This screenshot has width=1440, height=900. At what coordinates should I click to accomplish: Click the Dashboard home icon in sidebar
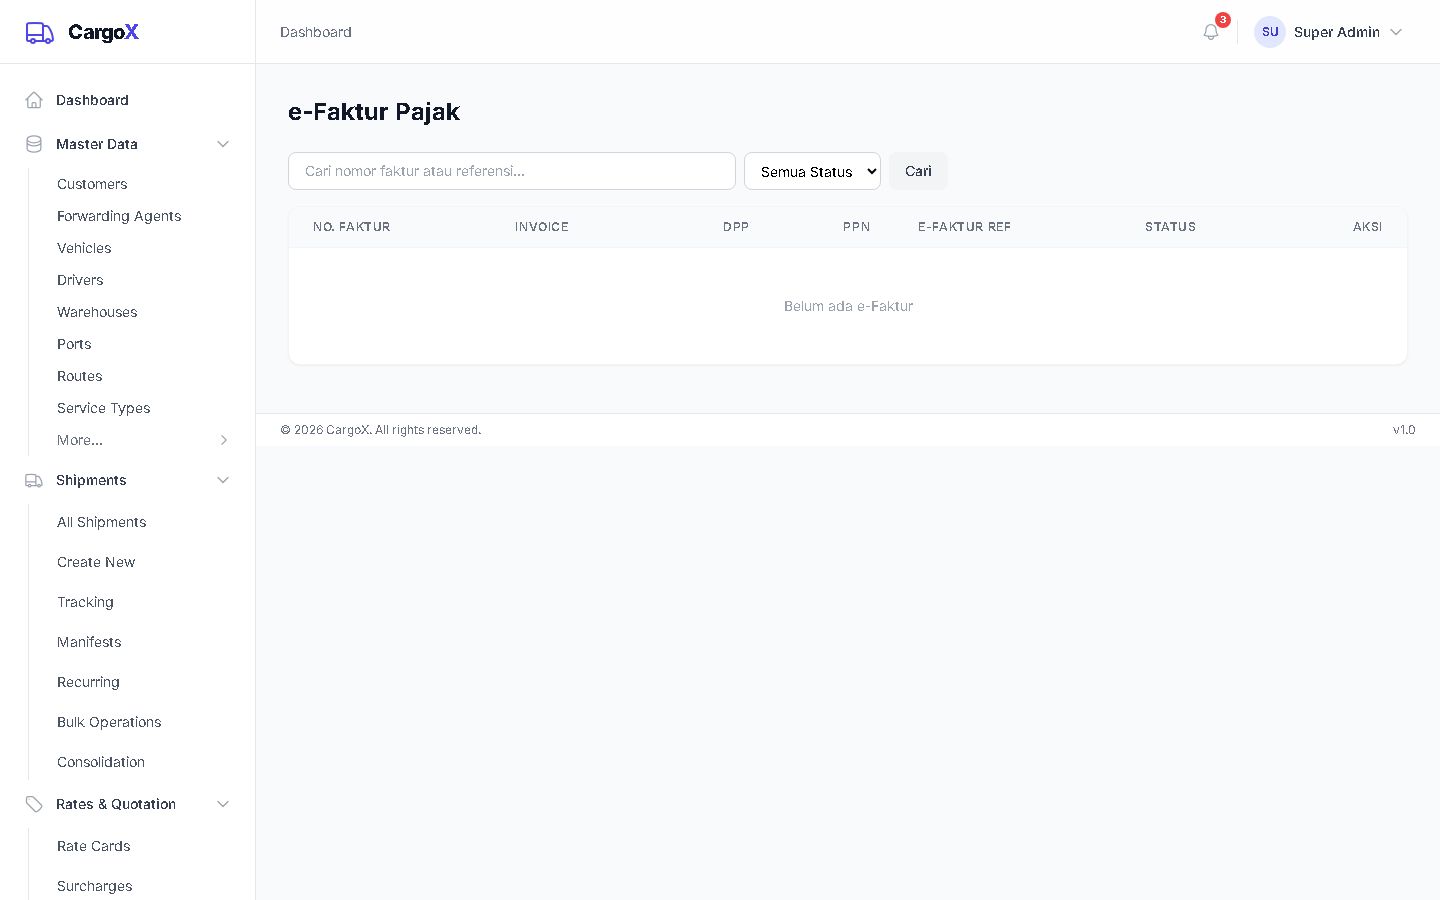34,100
